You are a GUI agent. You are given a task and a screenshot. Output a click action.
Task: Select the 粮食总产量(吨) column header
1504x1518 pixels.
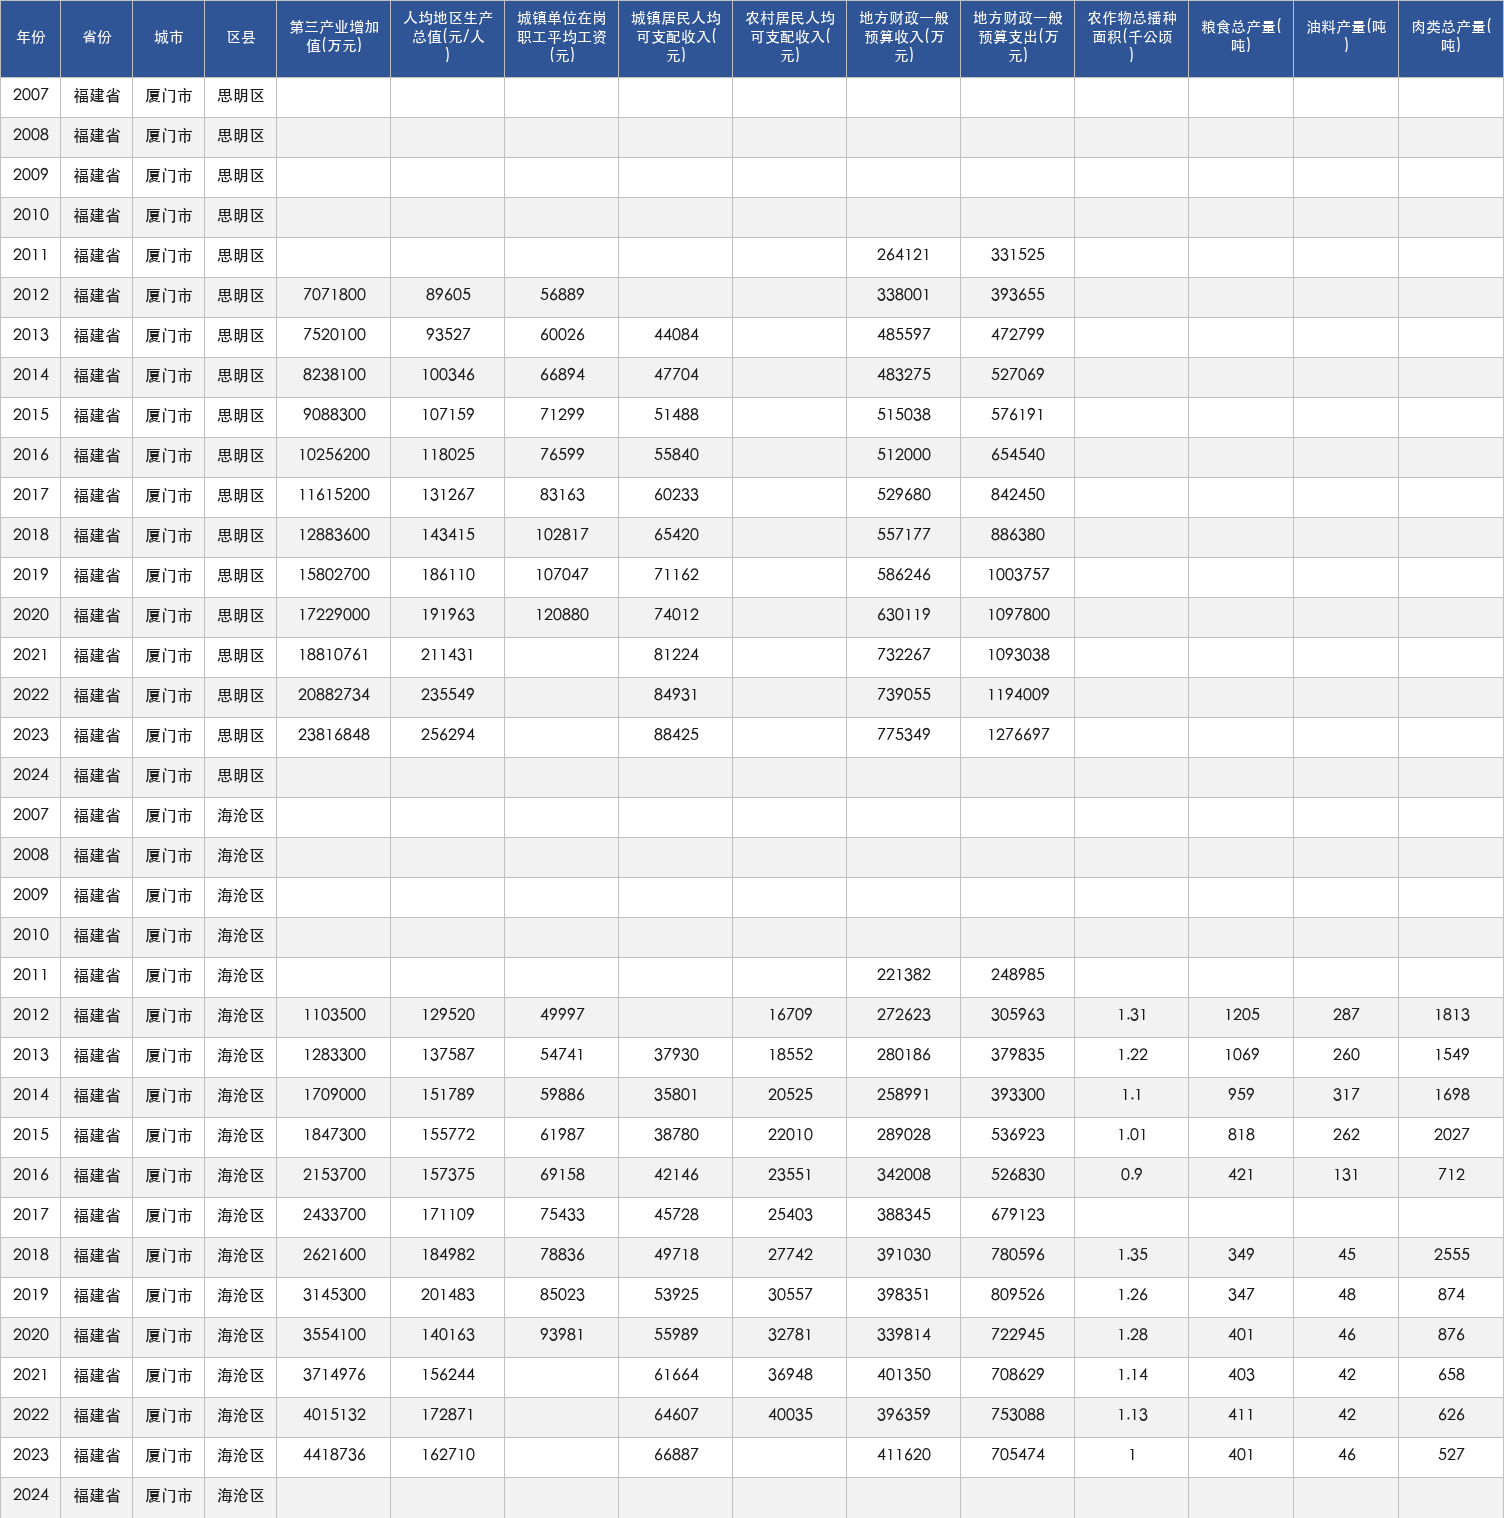[1241, 38]
